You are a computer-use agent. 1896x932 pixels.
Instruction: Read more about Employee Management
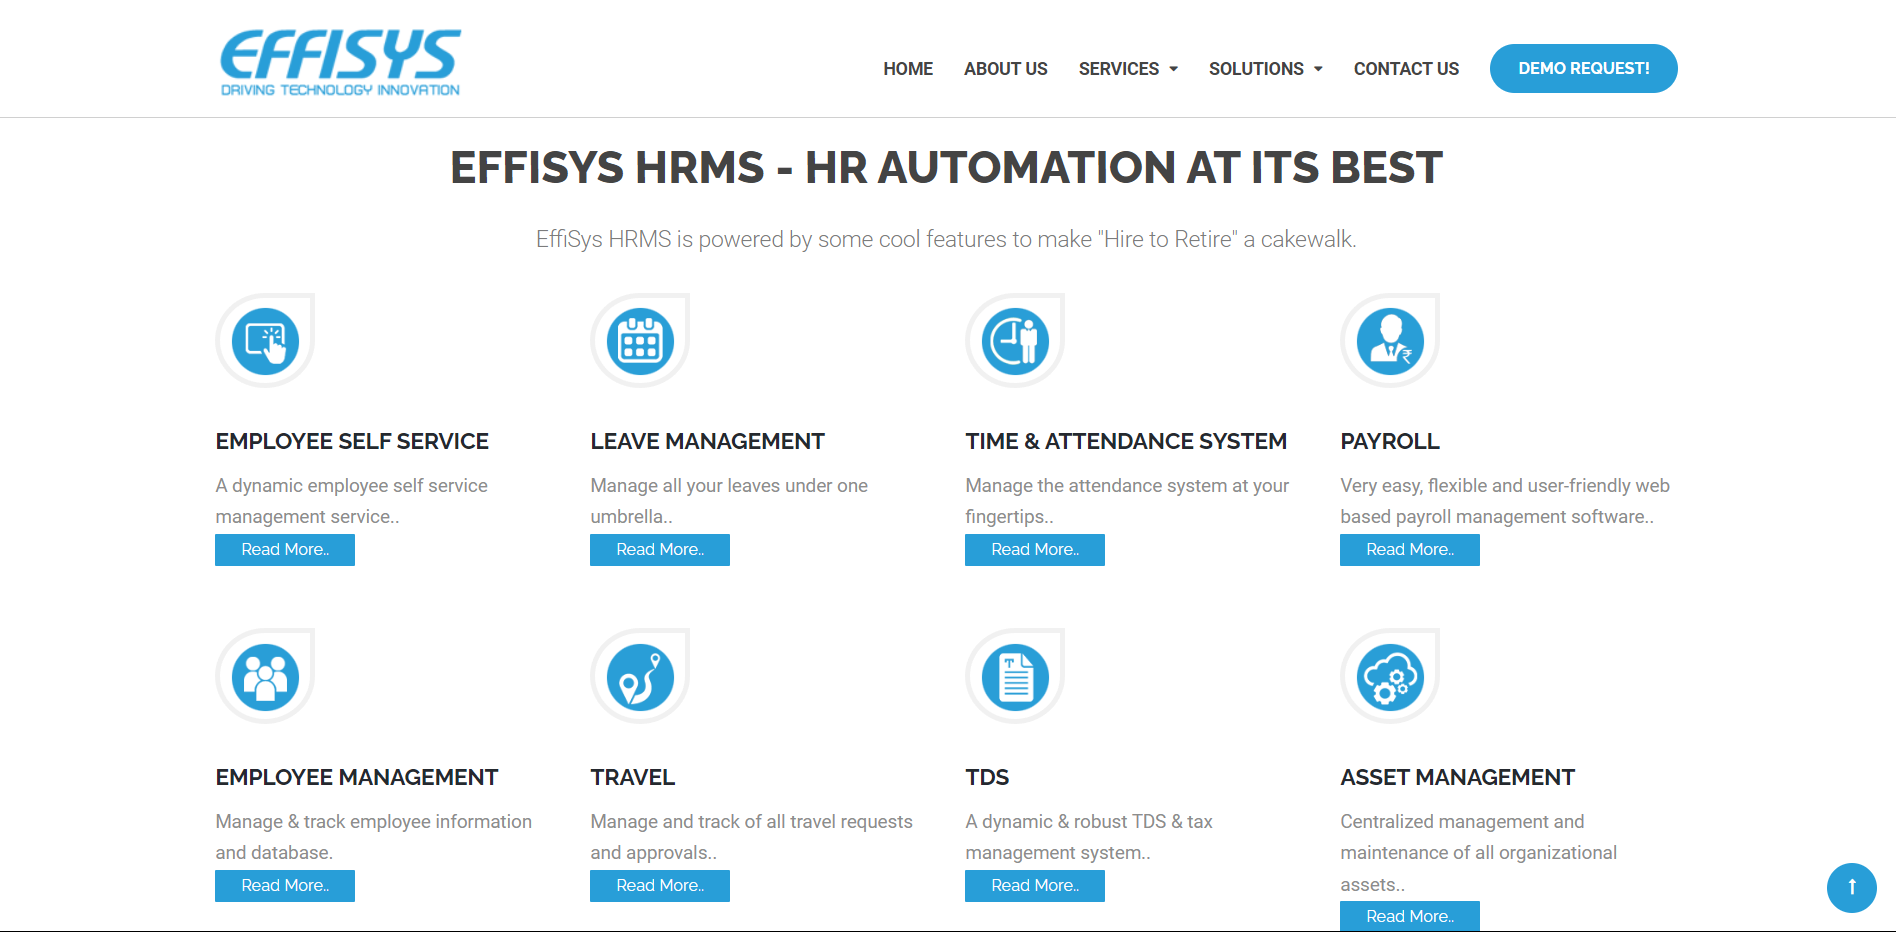click(285, 886)
